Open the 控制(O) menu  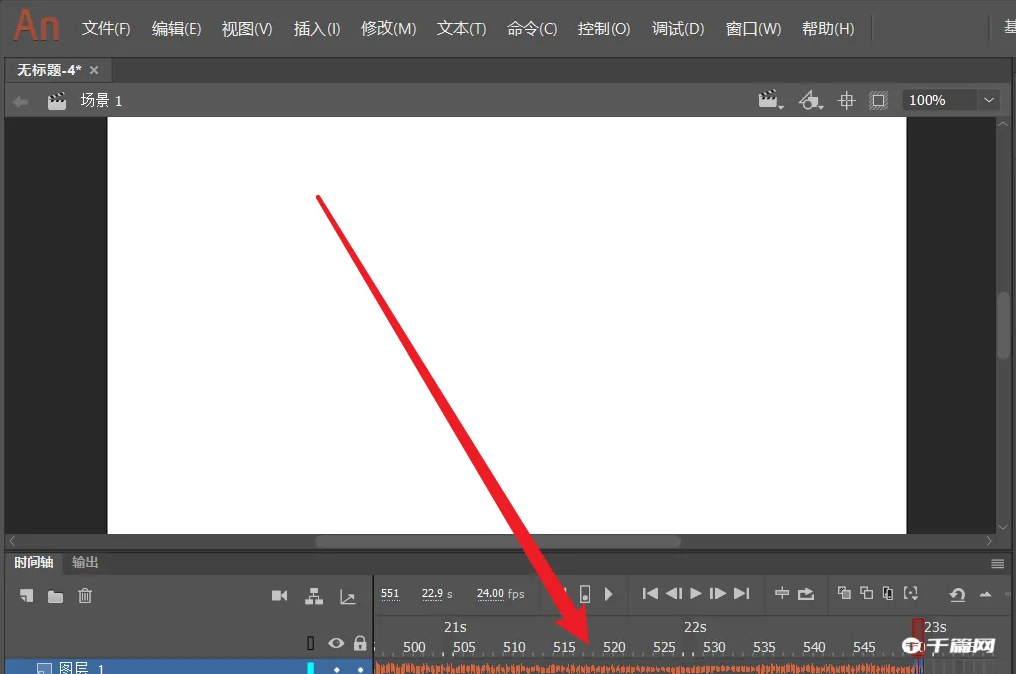(x=603, y=29)
